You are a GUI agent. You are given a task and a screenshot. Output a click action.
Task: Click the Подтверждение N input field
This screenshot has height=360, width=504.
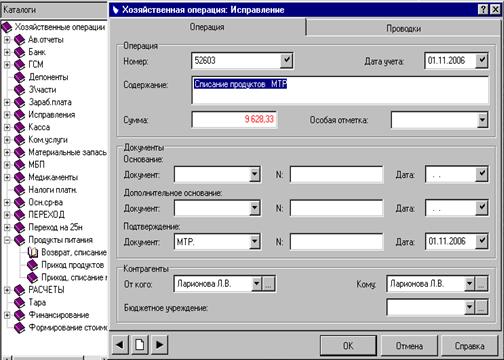click(x=336, y=241)
